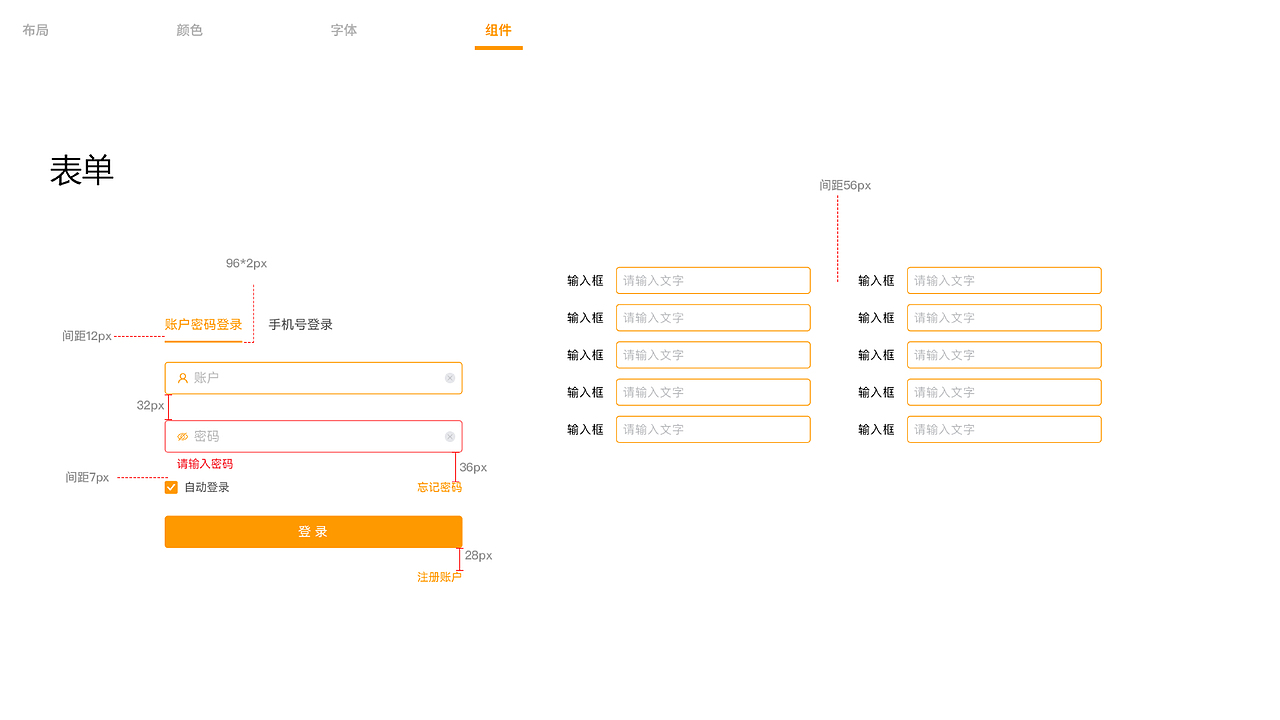Toggle the 自动登录 checkbox
This screenshot has width=1280, height=720.
tap(171, 487)
